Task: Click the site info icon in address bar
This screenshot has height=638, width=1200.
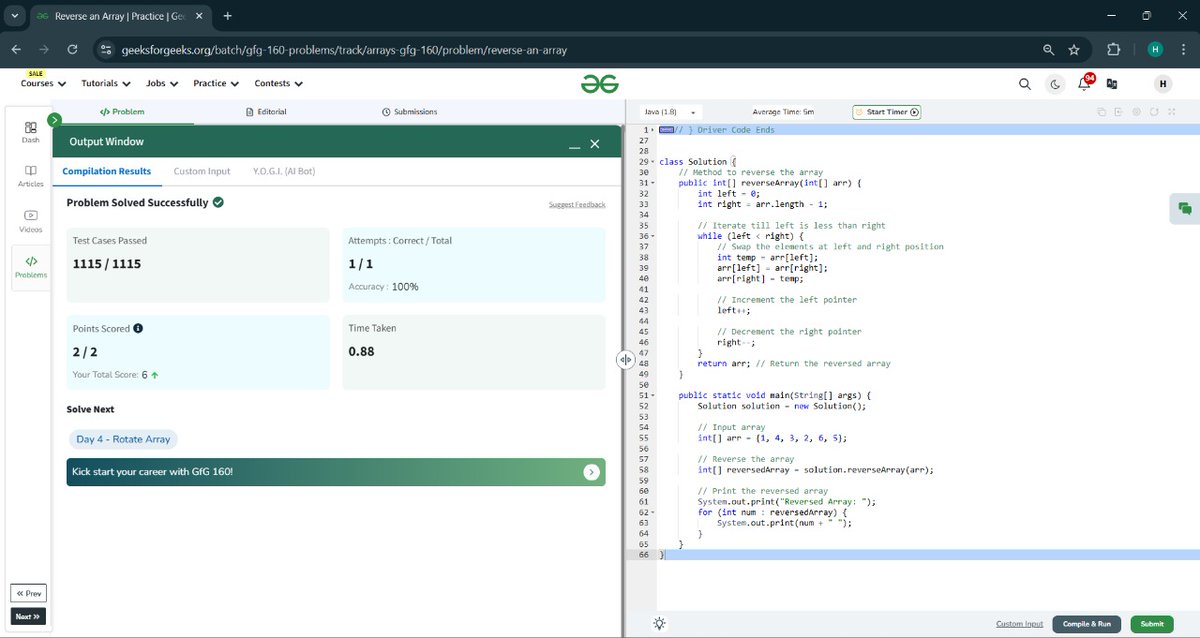Action: click(107, 49)
